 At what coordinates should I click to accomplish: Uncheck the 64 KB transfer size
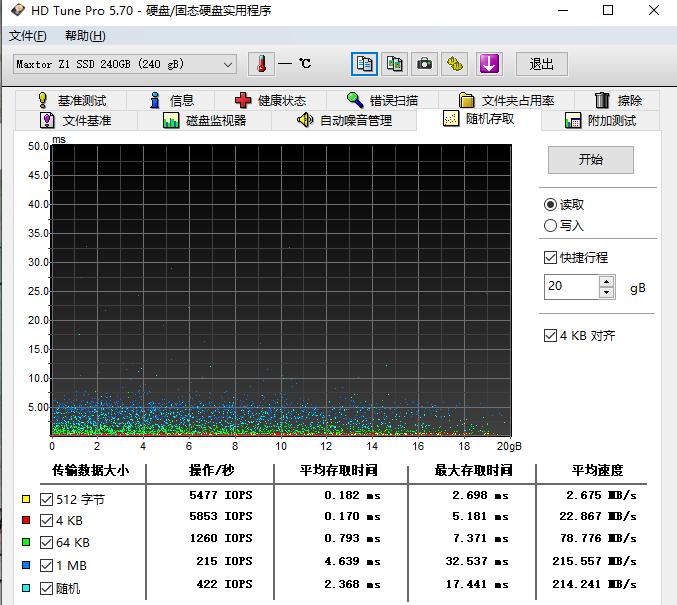coord(46,542)
